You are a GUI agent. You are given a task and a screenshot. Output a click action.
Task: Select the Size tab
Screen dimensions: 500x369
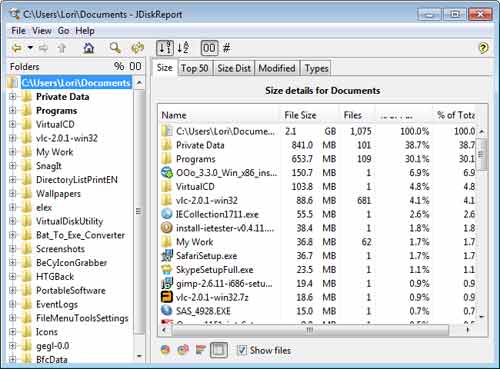[x=165, y=68]
